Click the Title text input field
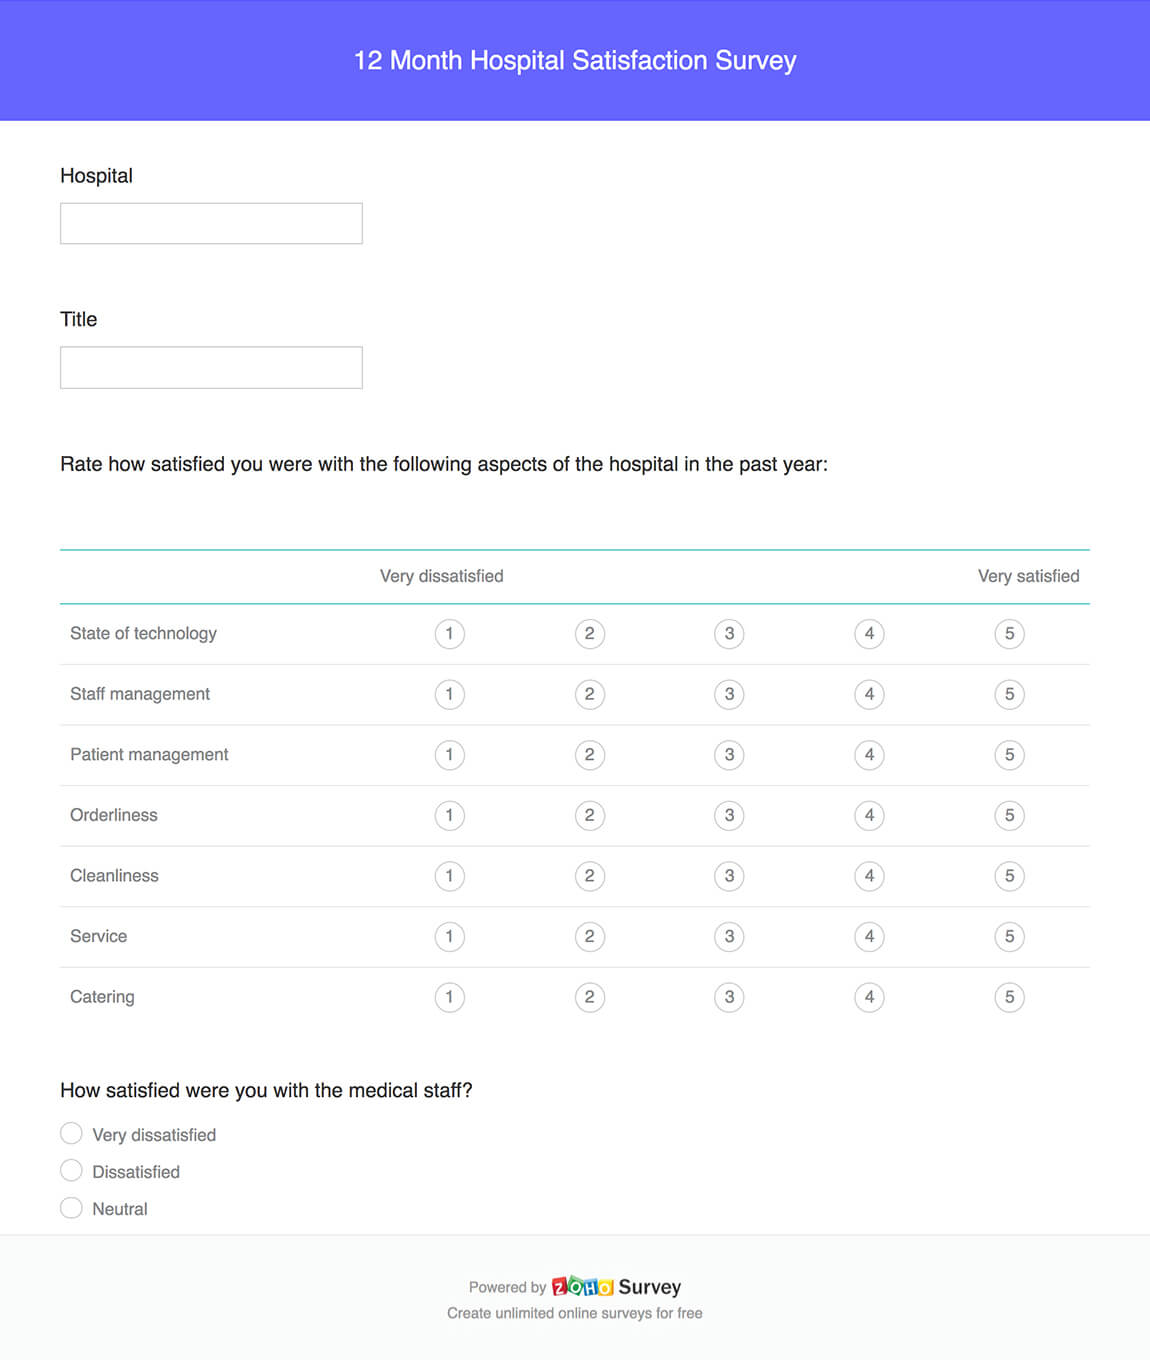 point(211,367)
